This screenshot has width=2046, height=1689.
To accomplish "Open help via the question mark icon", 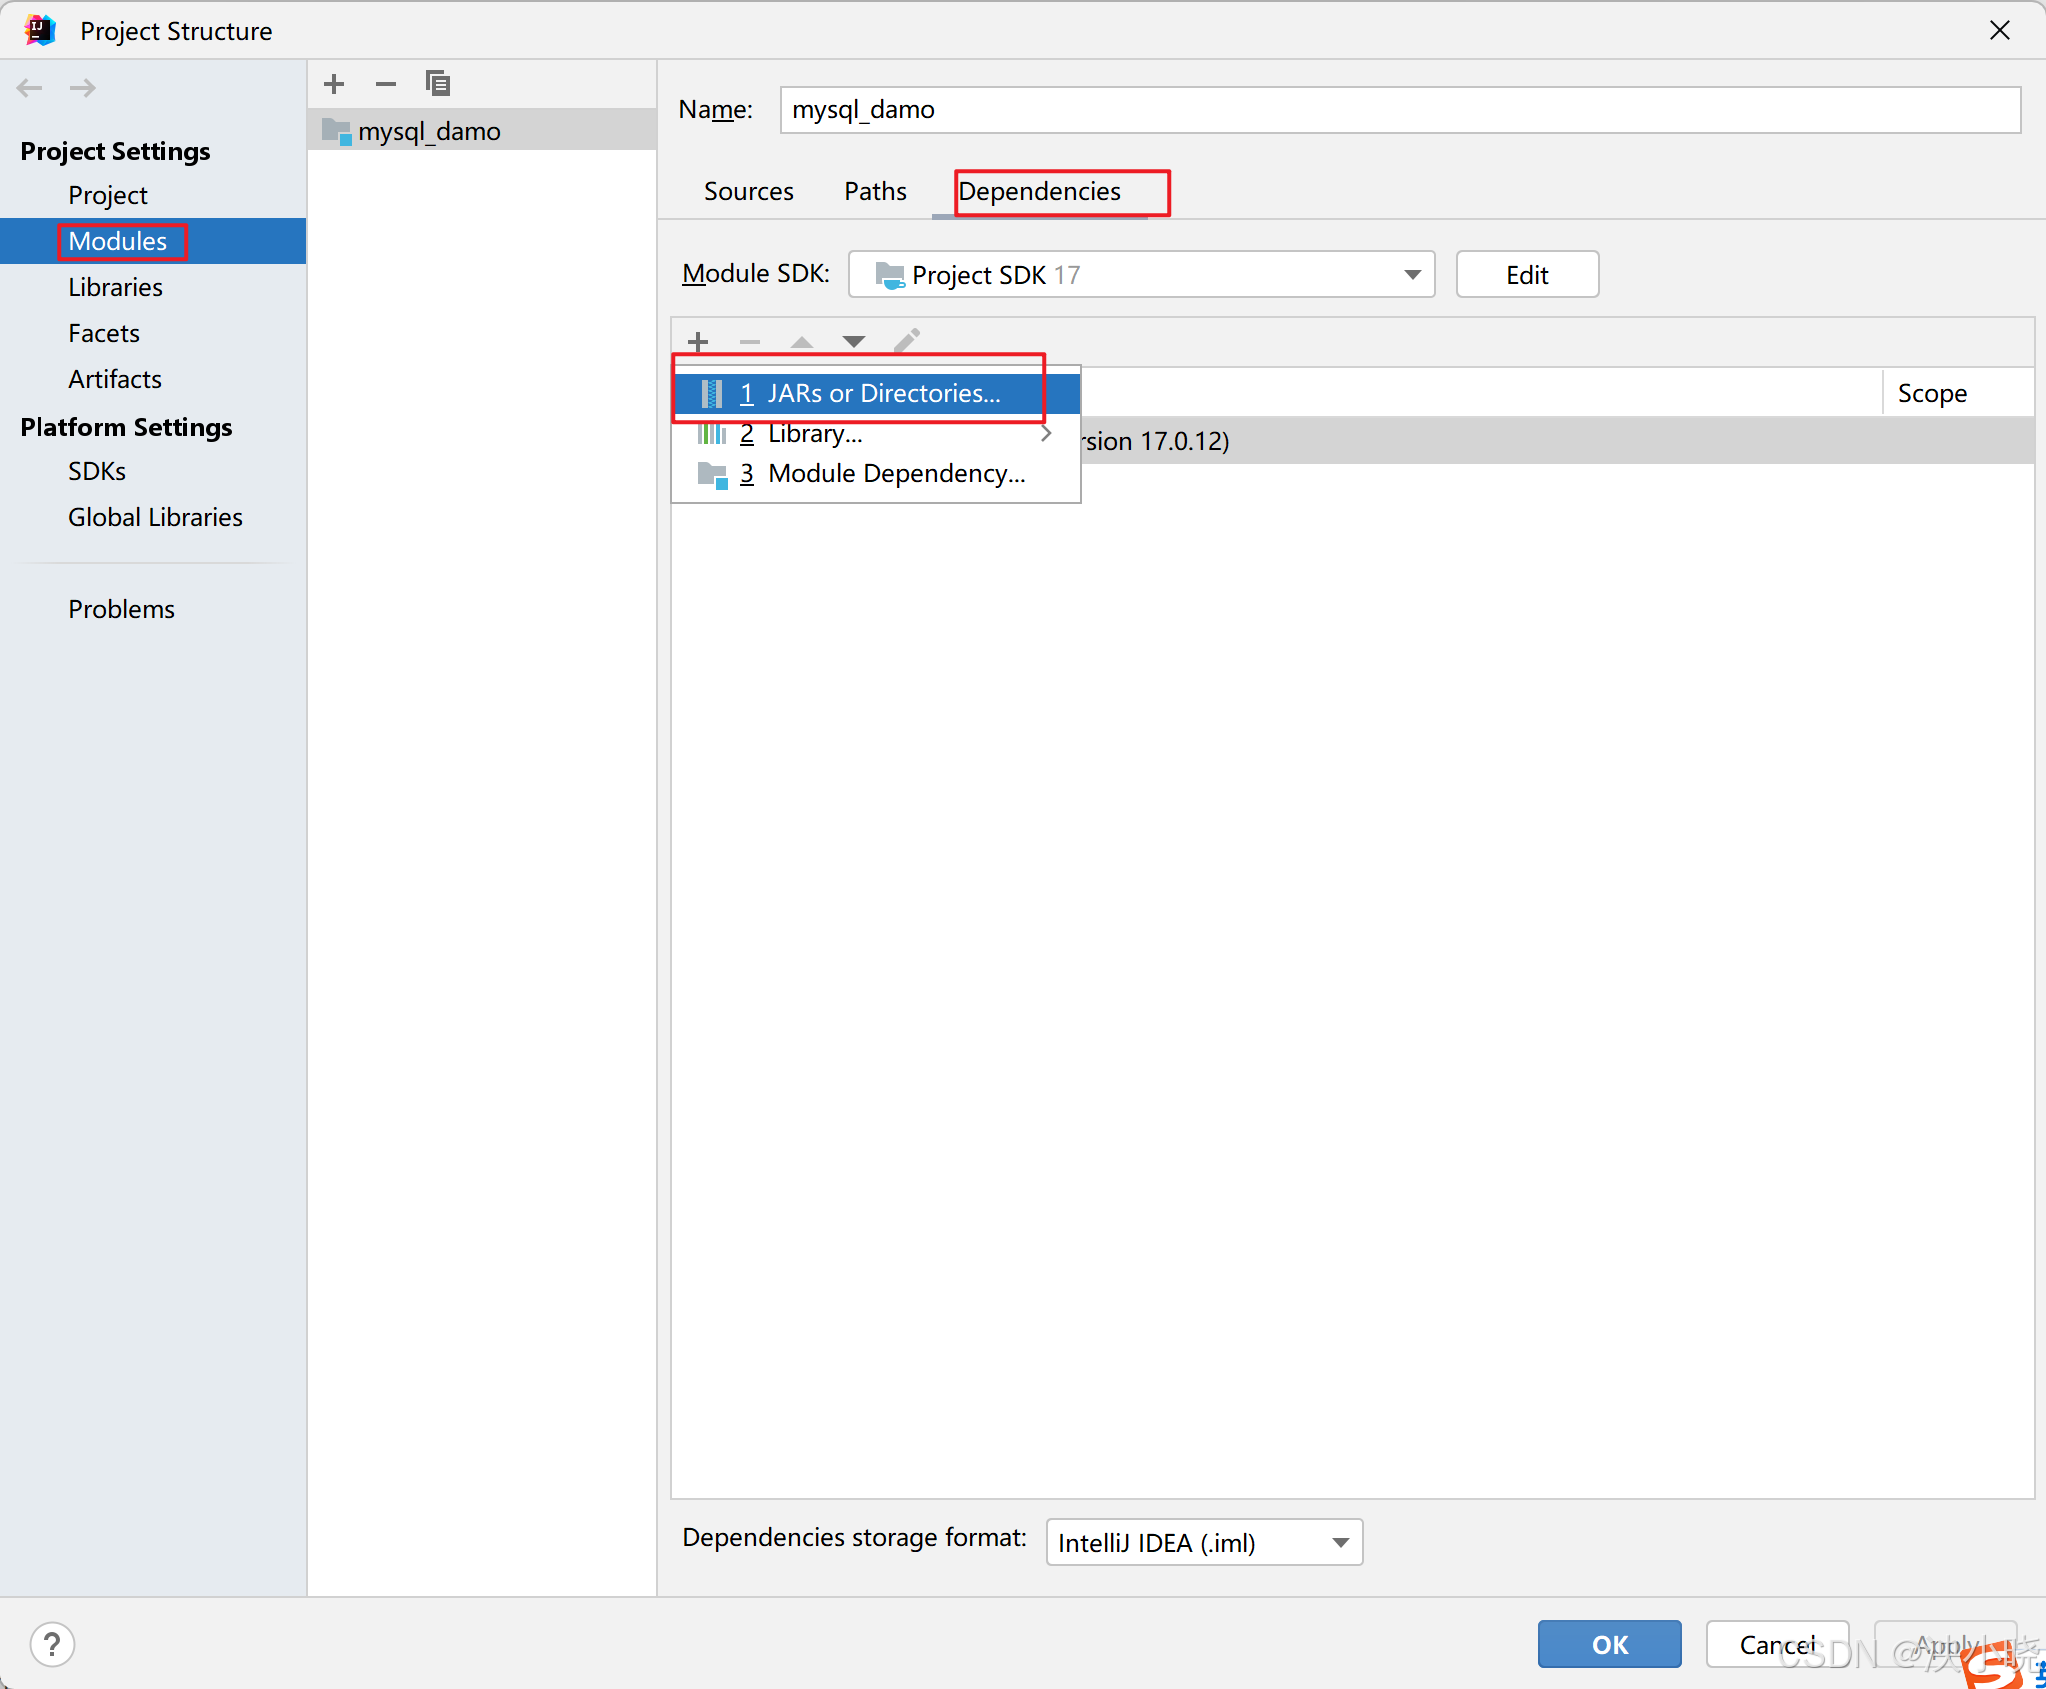I will 53,1643.
